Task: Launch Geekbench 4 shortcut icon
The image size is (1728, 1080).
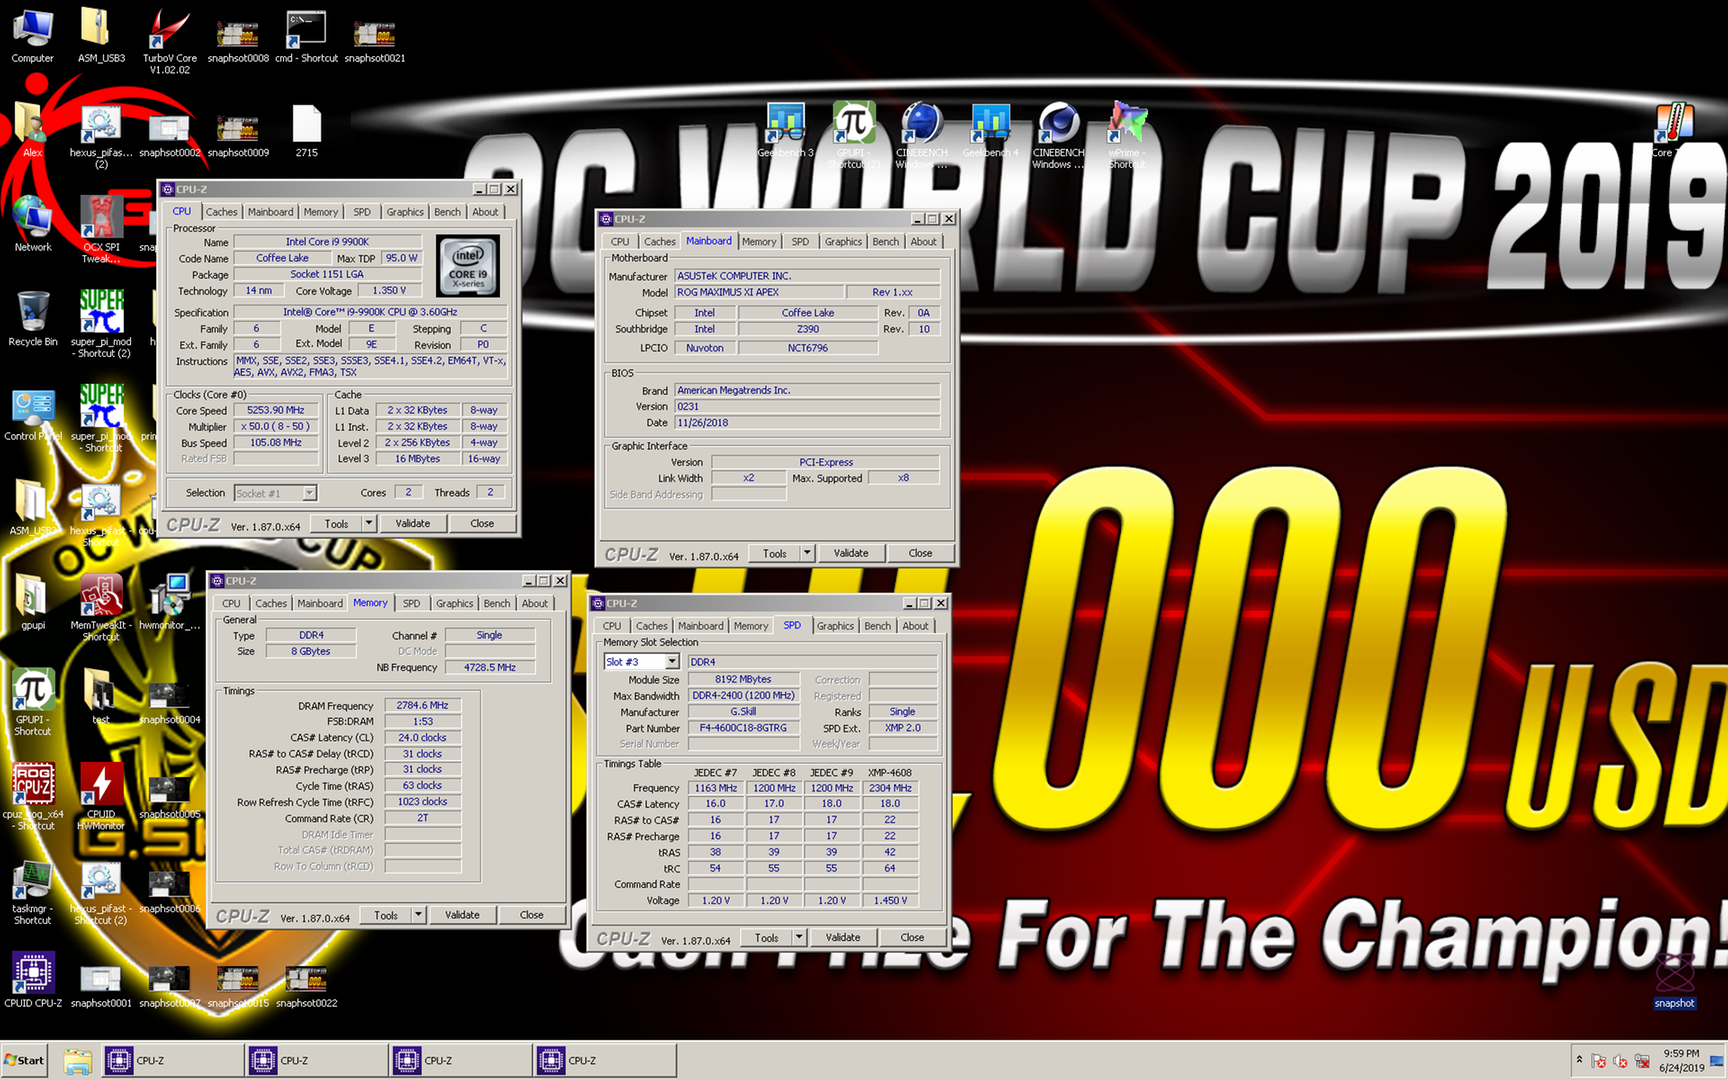Action: 990,131
